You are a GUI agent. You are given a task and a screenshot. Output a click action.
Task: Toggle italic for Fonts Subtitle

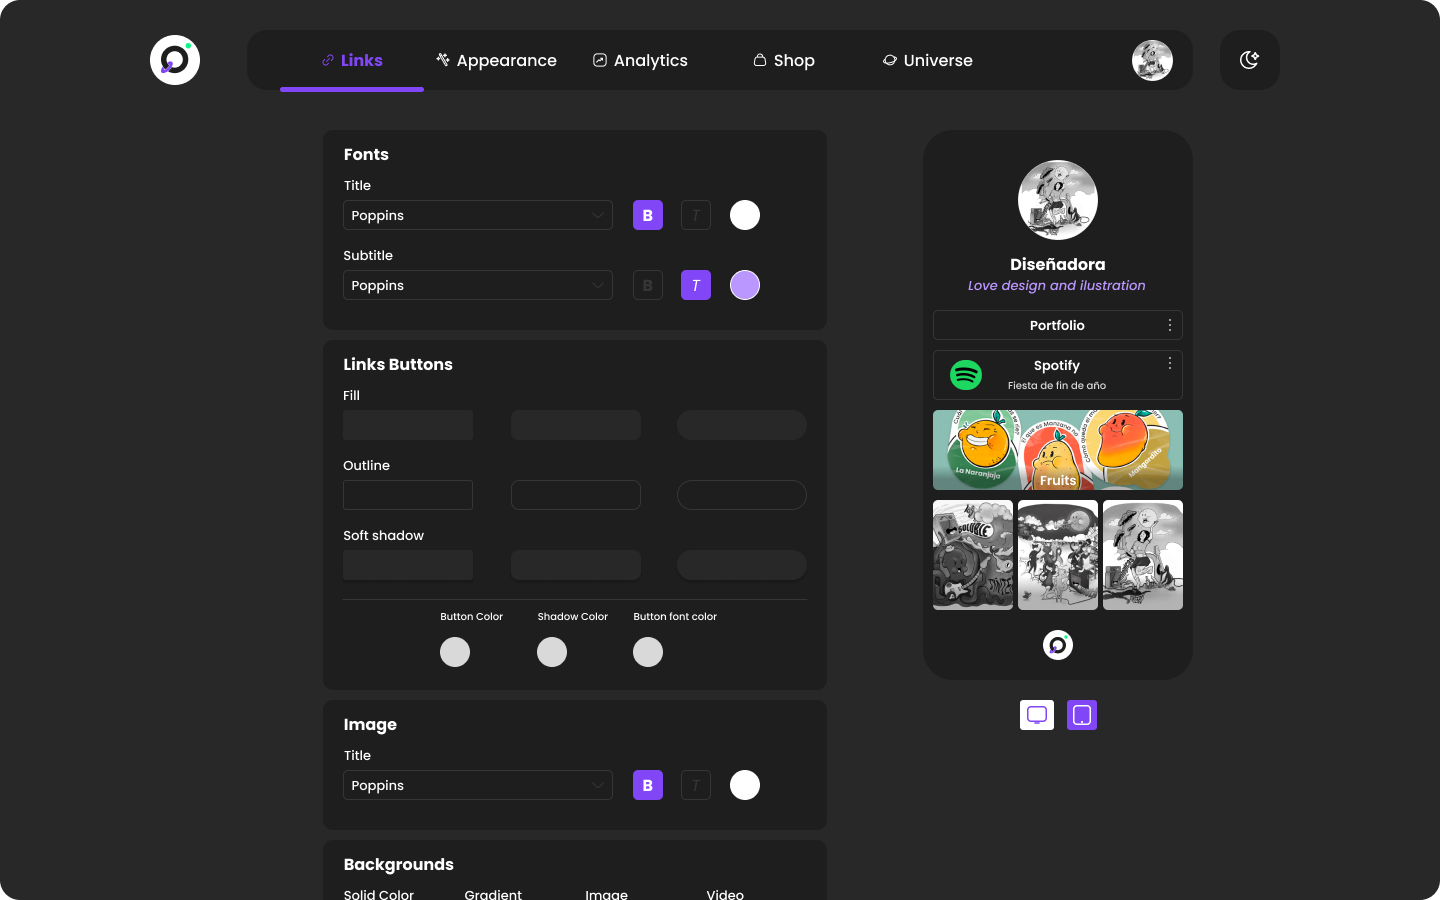coord(696,285)
